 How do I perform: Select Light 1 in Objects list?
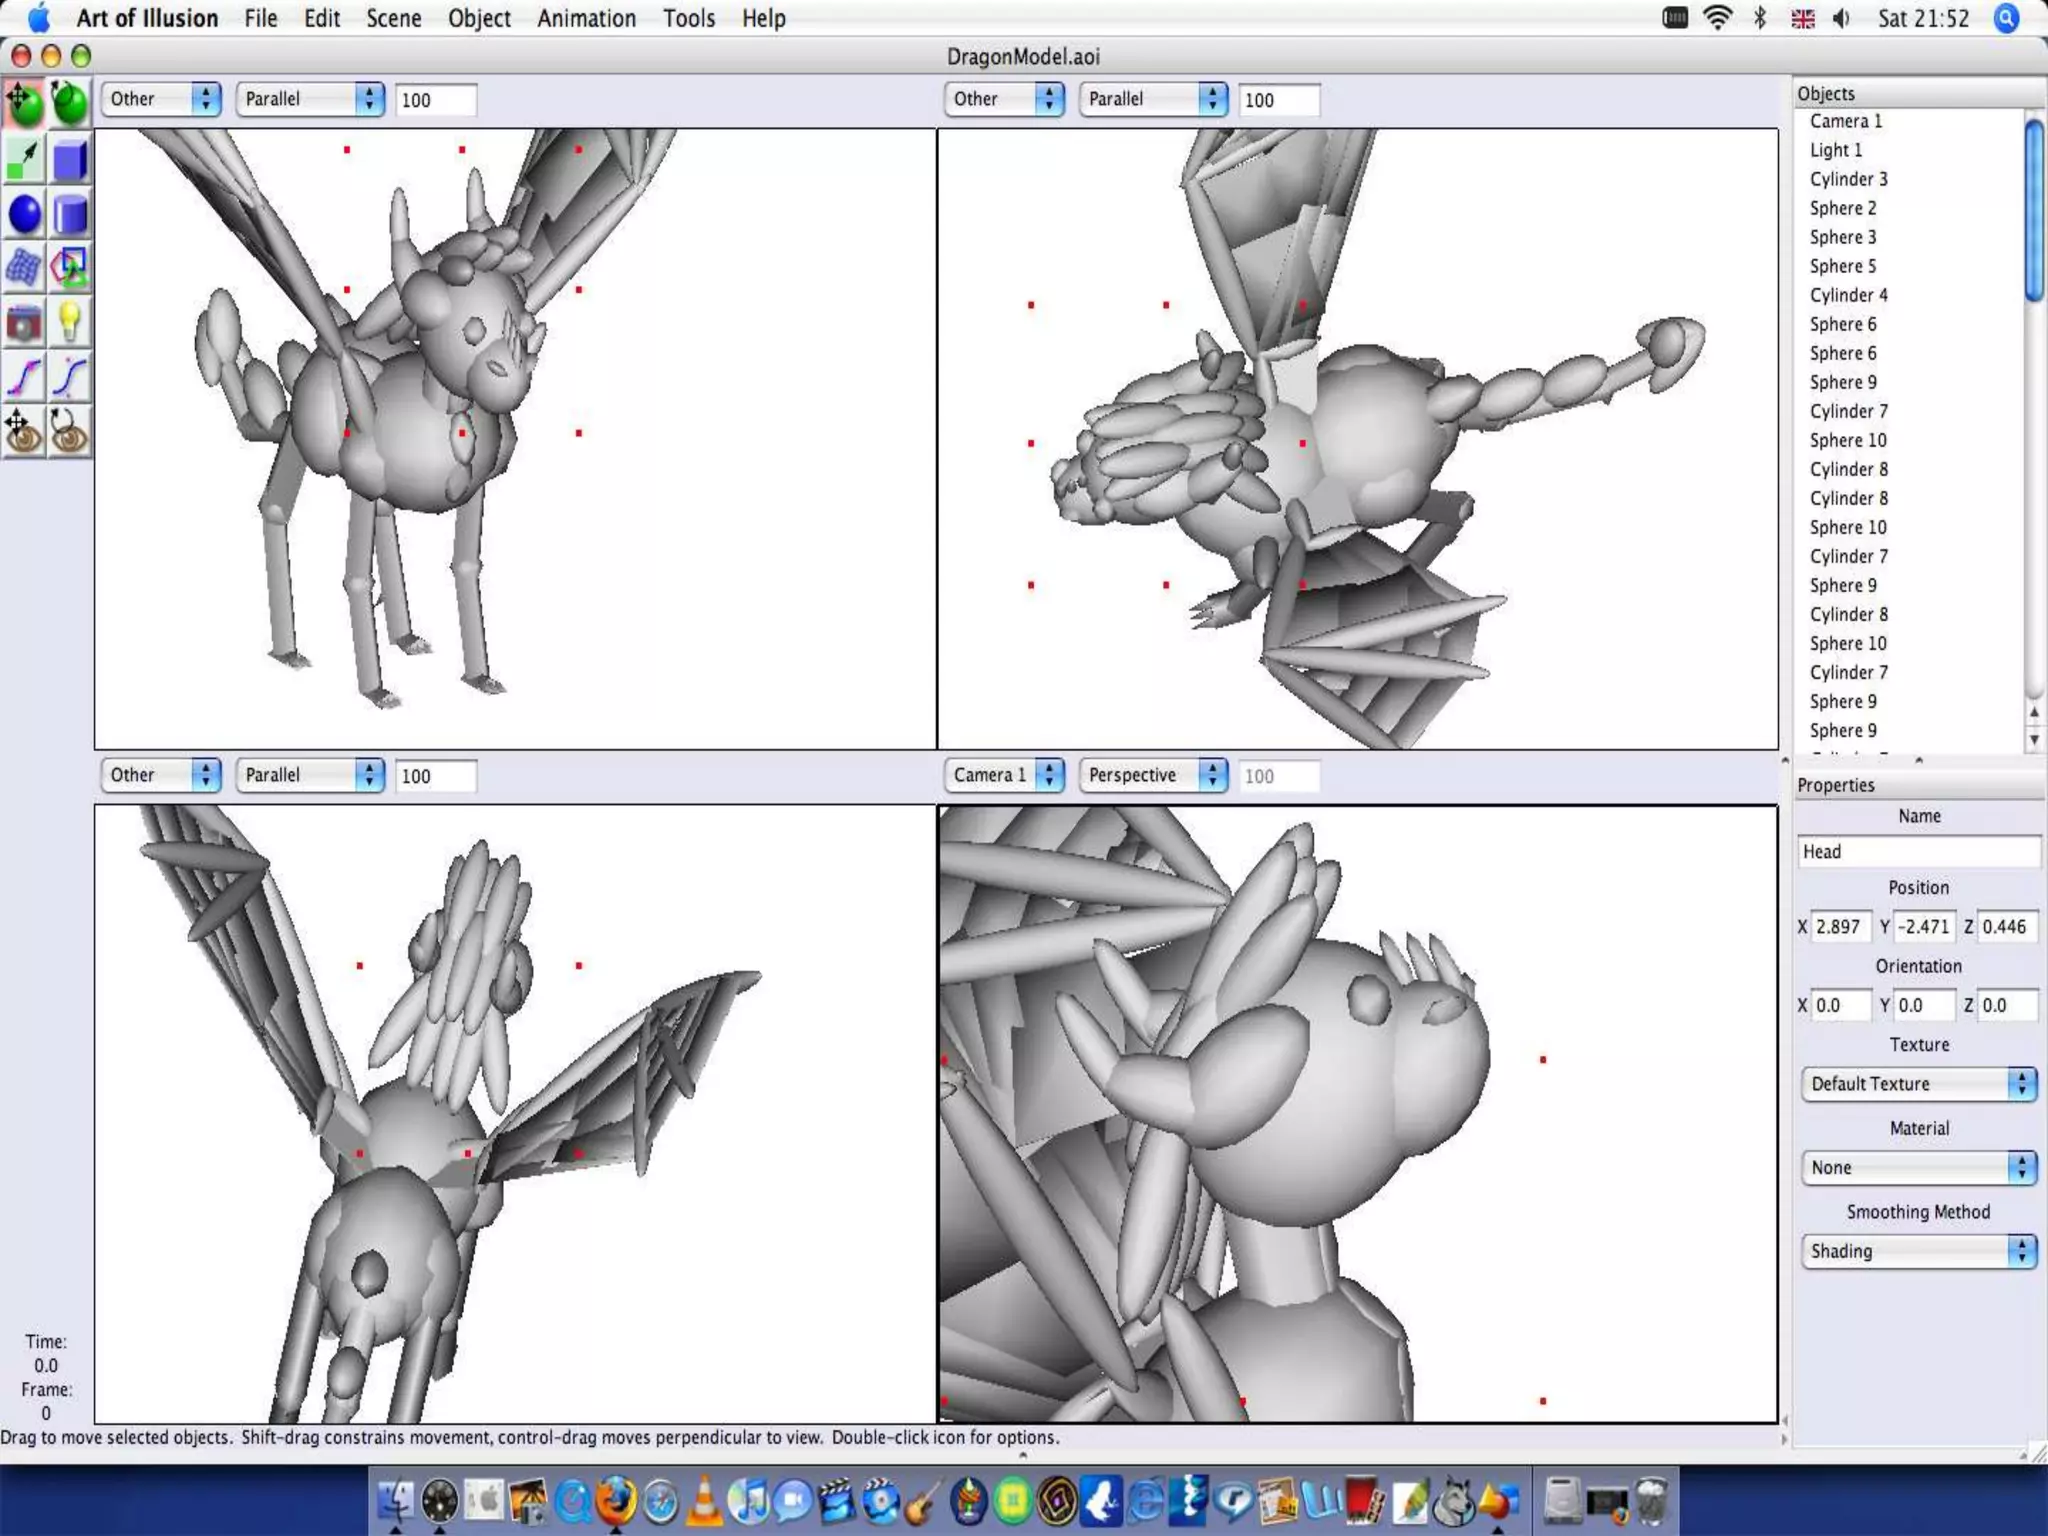tap(1835, 150)
